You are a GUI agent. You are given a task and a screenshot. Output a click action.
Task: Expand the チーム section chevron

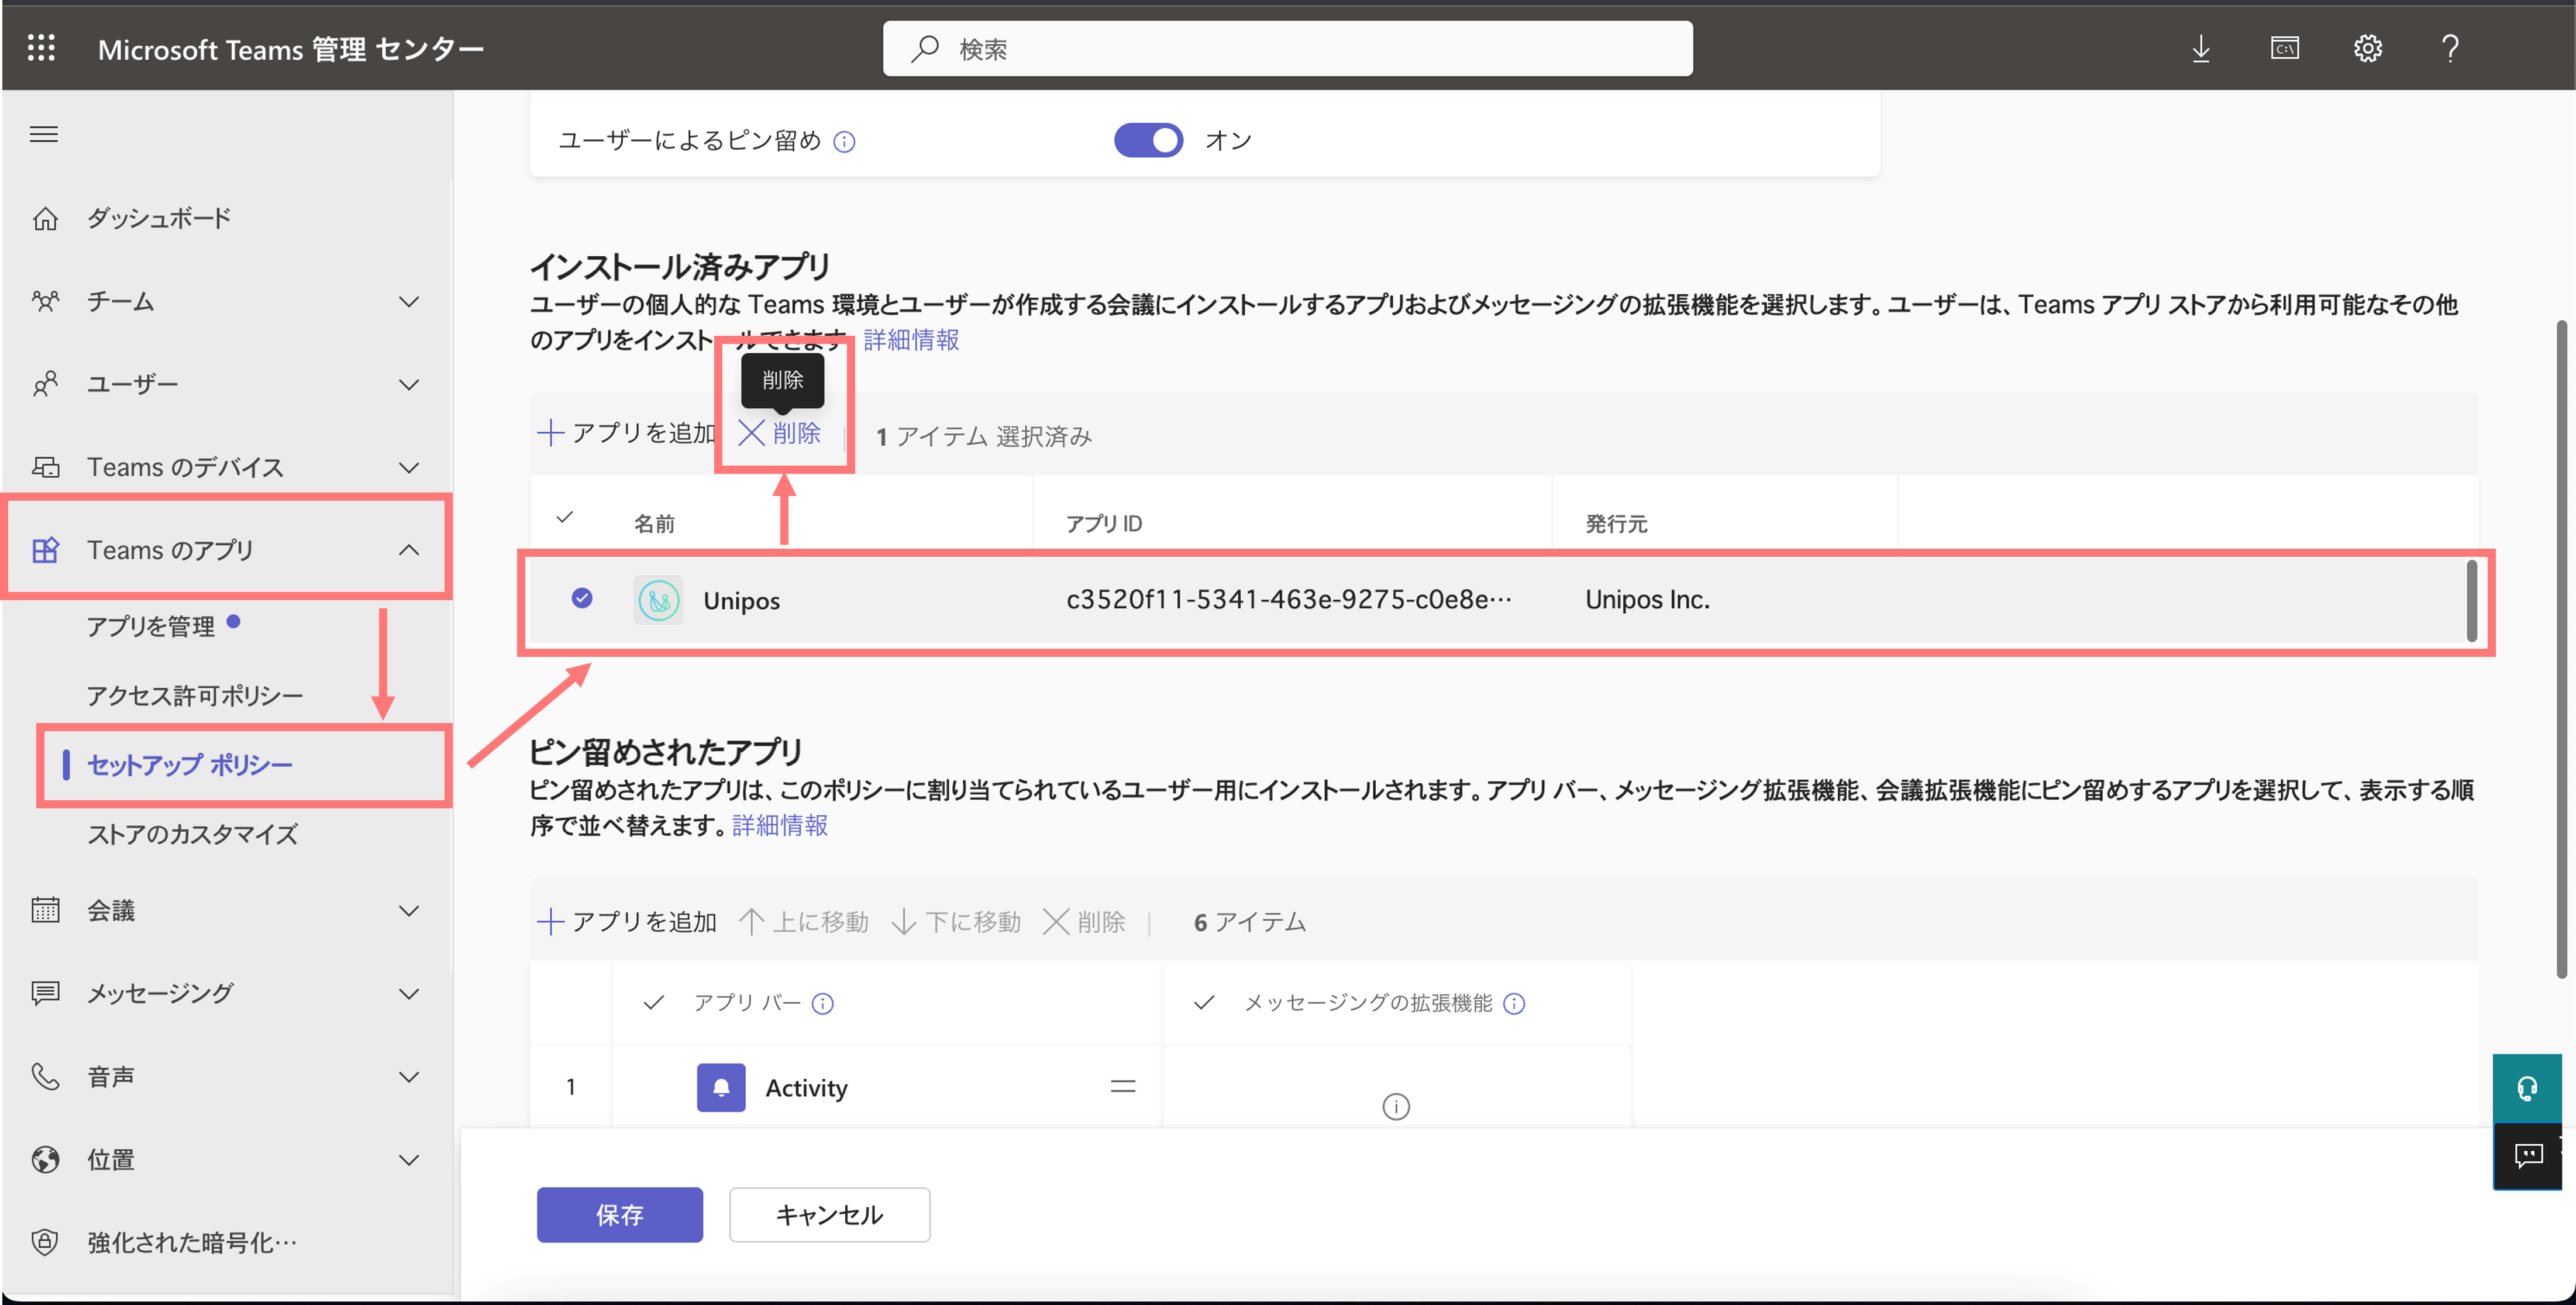(x=408, y=301)
